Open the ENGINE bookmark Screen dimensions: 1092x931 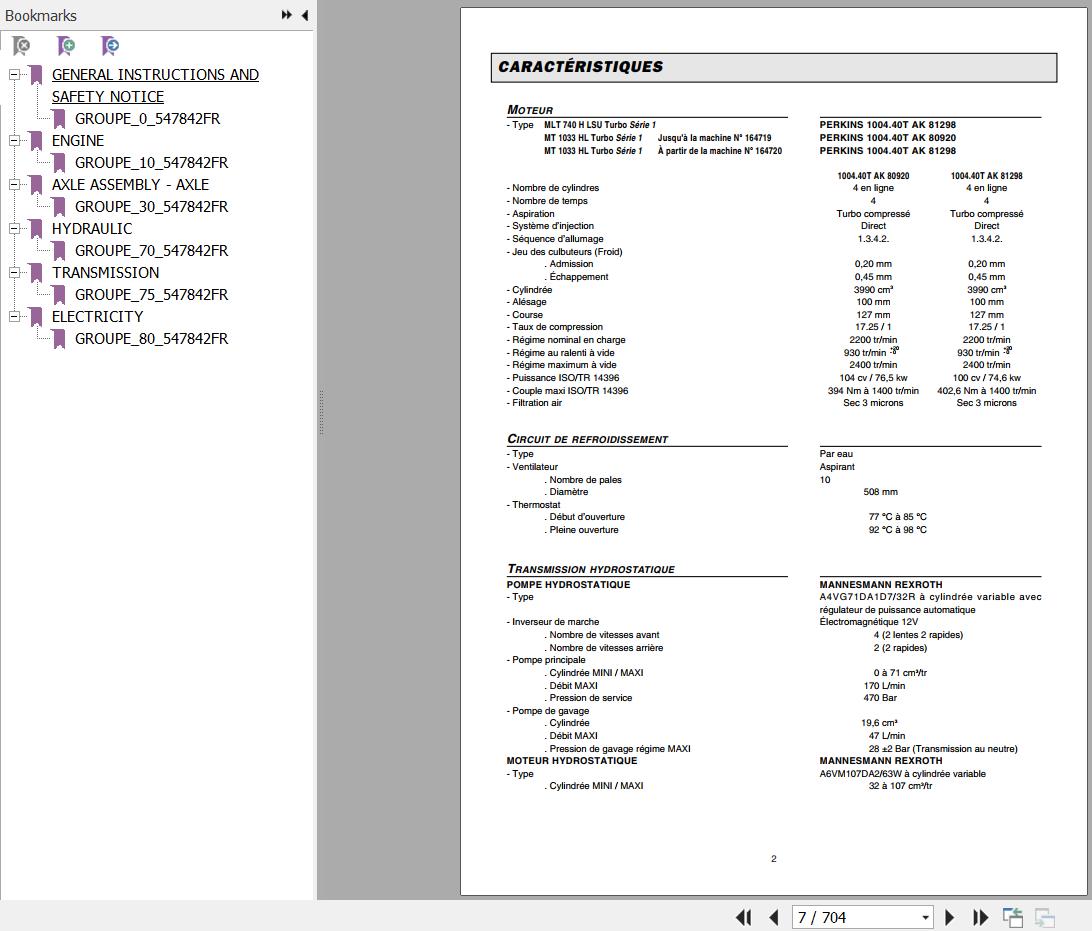(78, 141)
